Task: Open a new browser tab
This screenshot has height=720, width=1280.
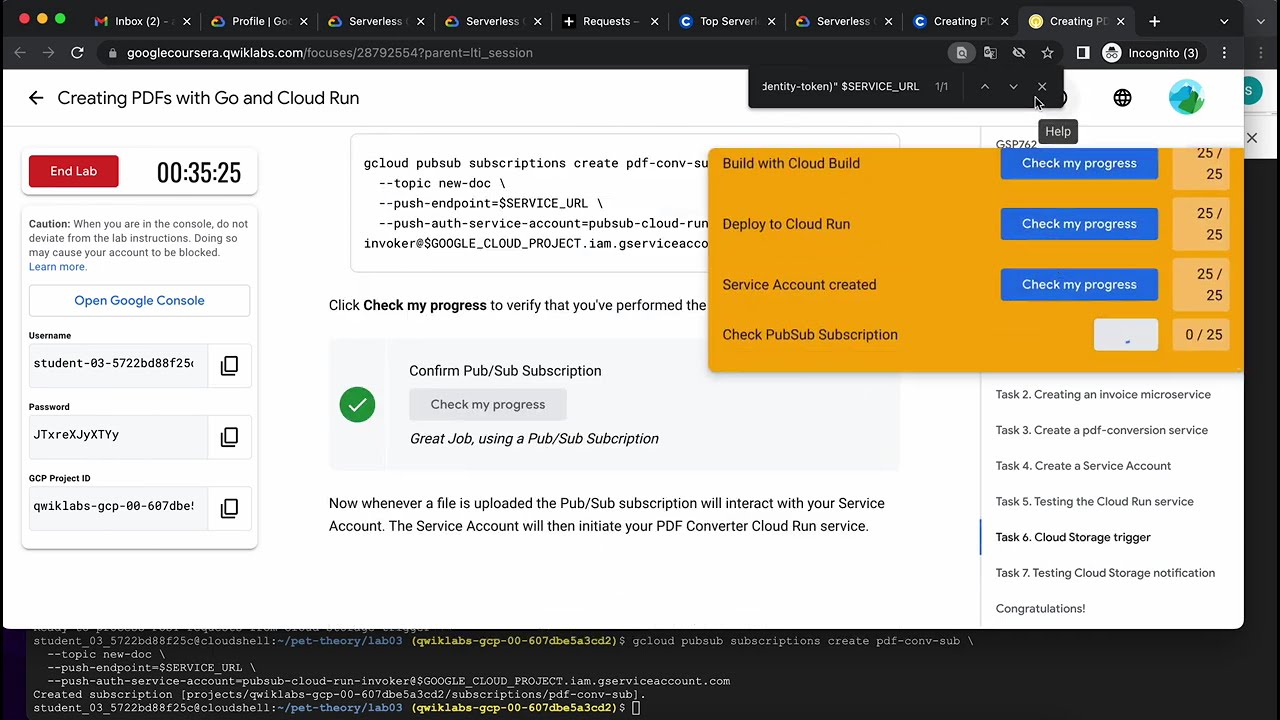Action: (x=1154, y=21)
